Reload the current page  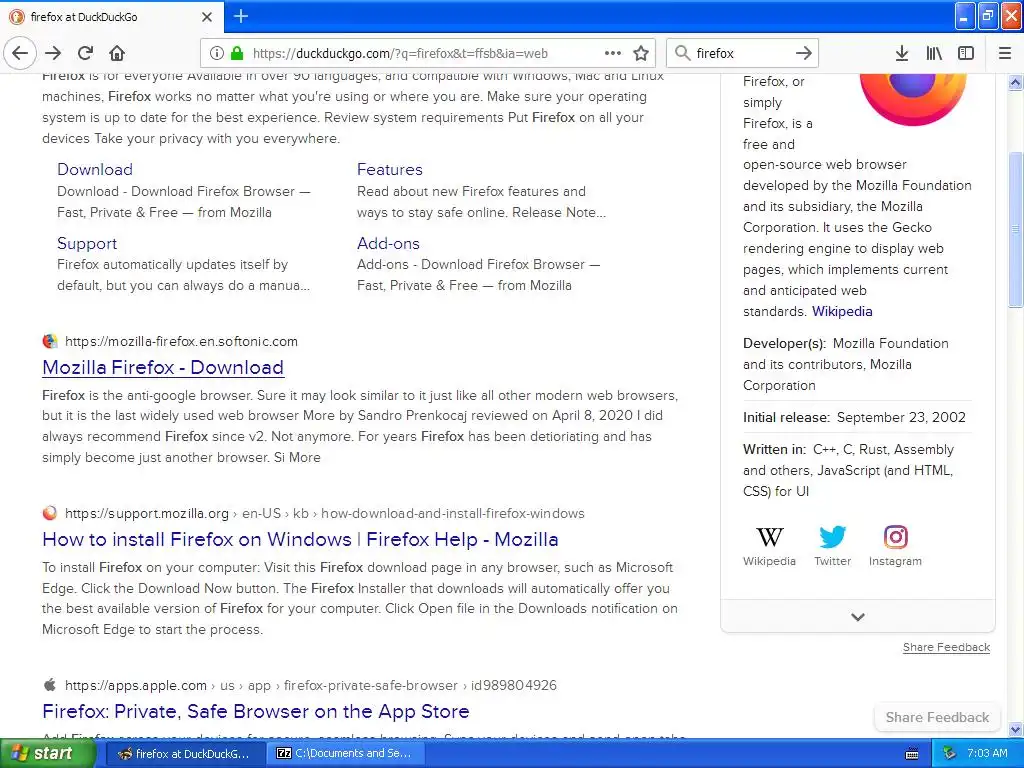[x=86, y=53]
